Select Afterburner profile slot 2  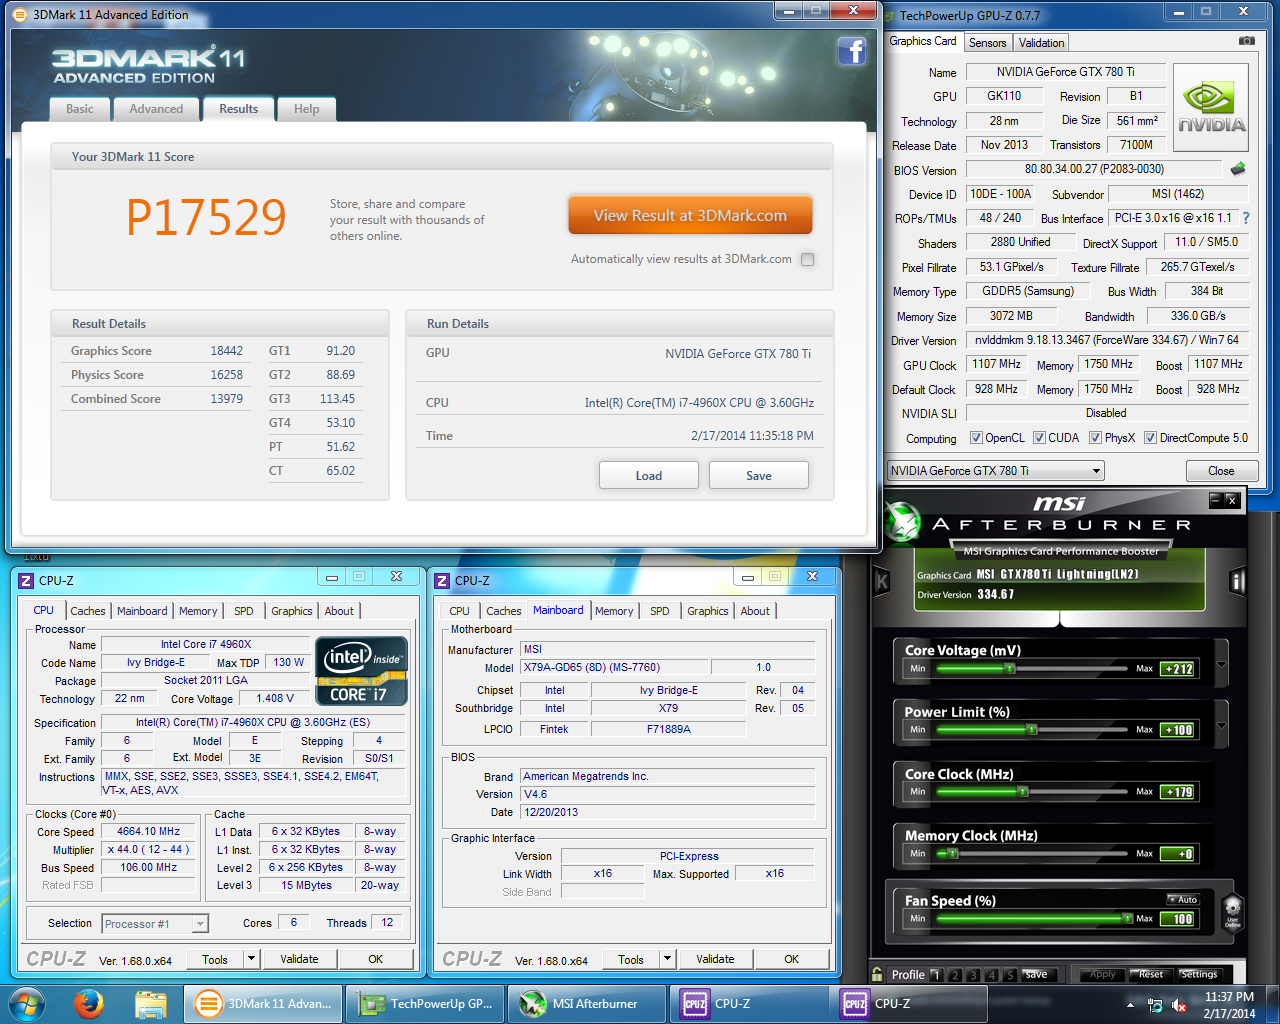point(955,975)
